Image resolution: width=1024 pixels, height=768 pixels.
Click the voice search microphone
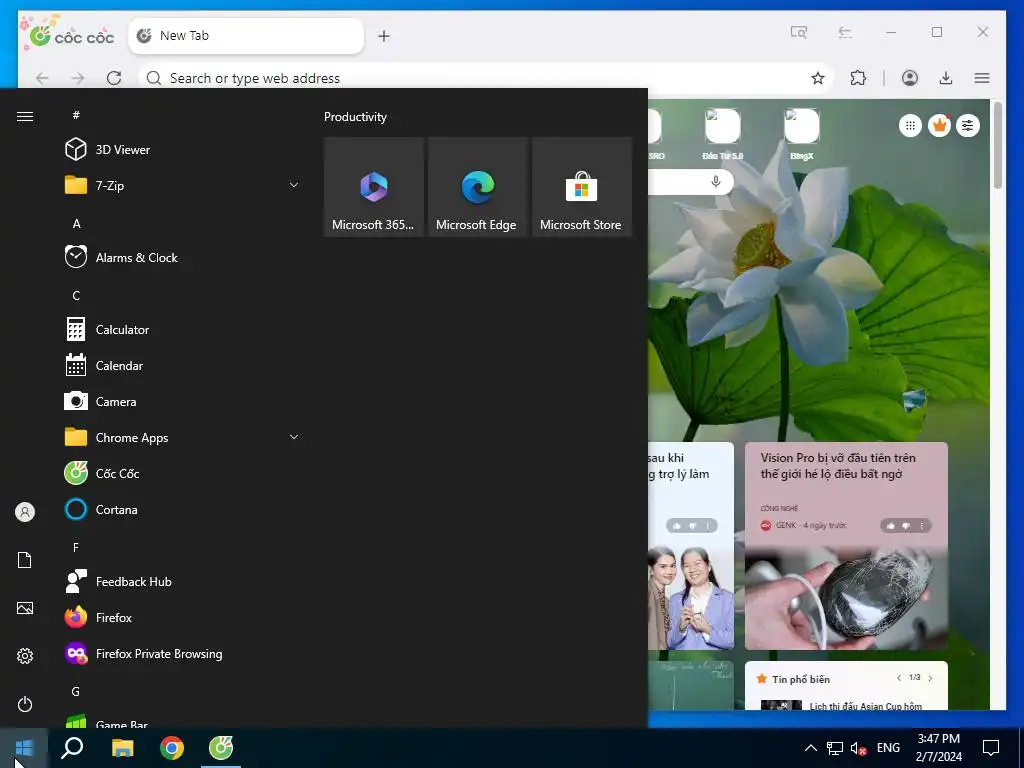716,182
